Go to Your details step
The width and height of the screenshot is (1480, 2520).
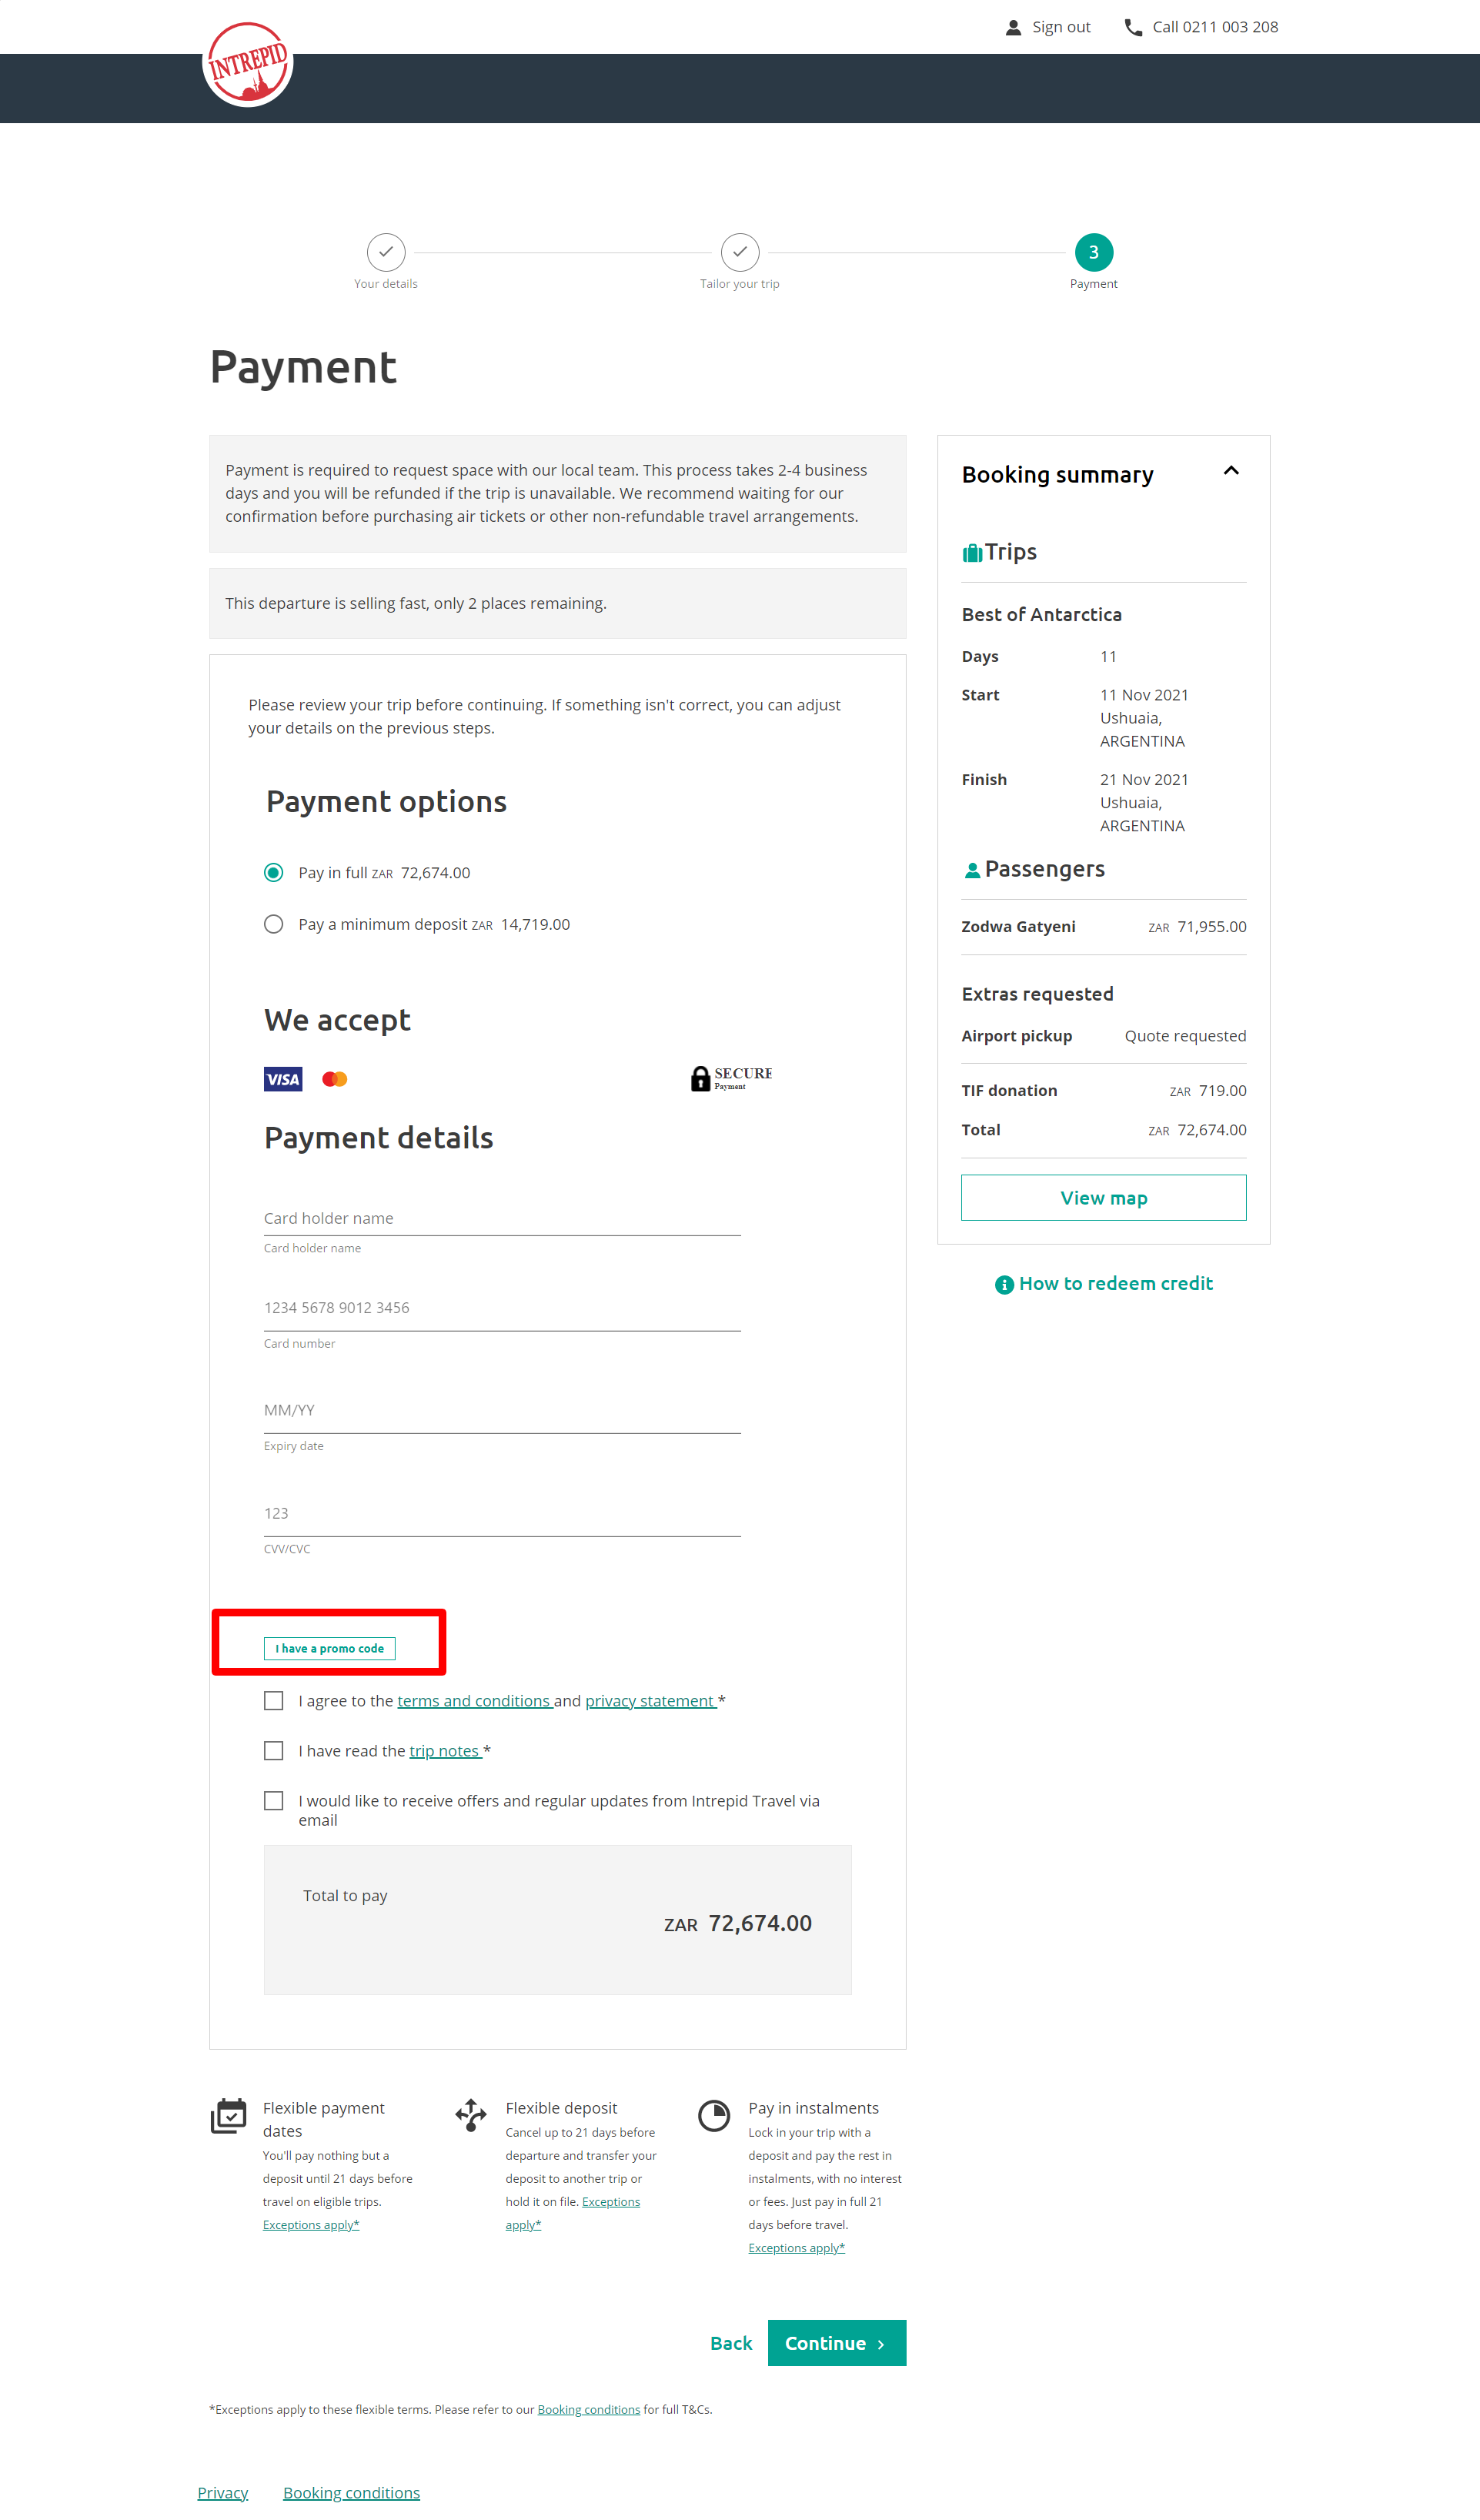pos(386,252)
